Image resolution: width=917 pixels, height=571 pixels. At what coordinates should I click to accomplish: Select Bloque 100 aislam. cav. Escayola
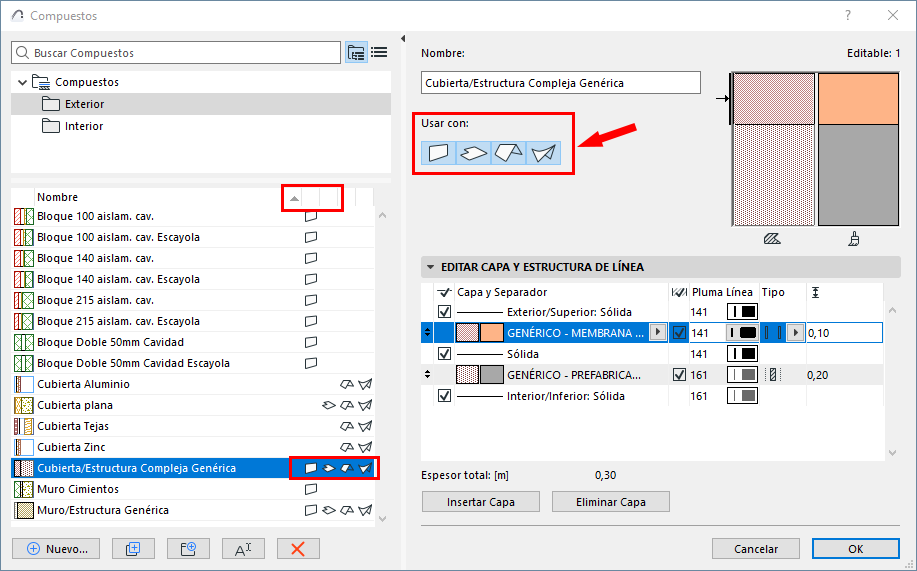(193, 238)
